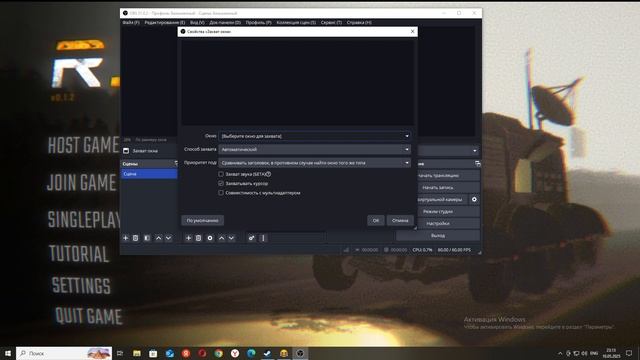
Task: Show hidden system tray icons chevron
Action: [x=560, y=353]
